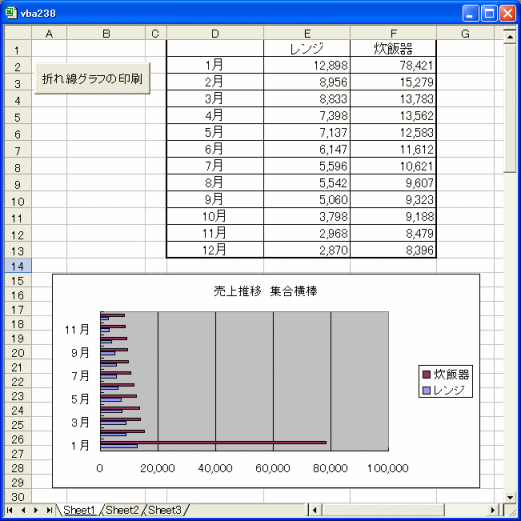Click the 100,000 axis label
Image resolution: width=521 pixels, height=521 pixels.
[388, 468]
